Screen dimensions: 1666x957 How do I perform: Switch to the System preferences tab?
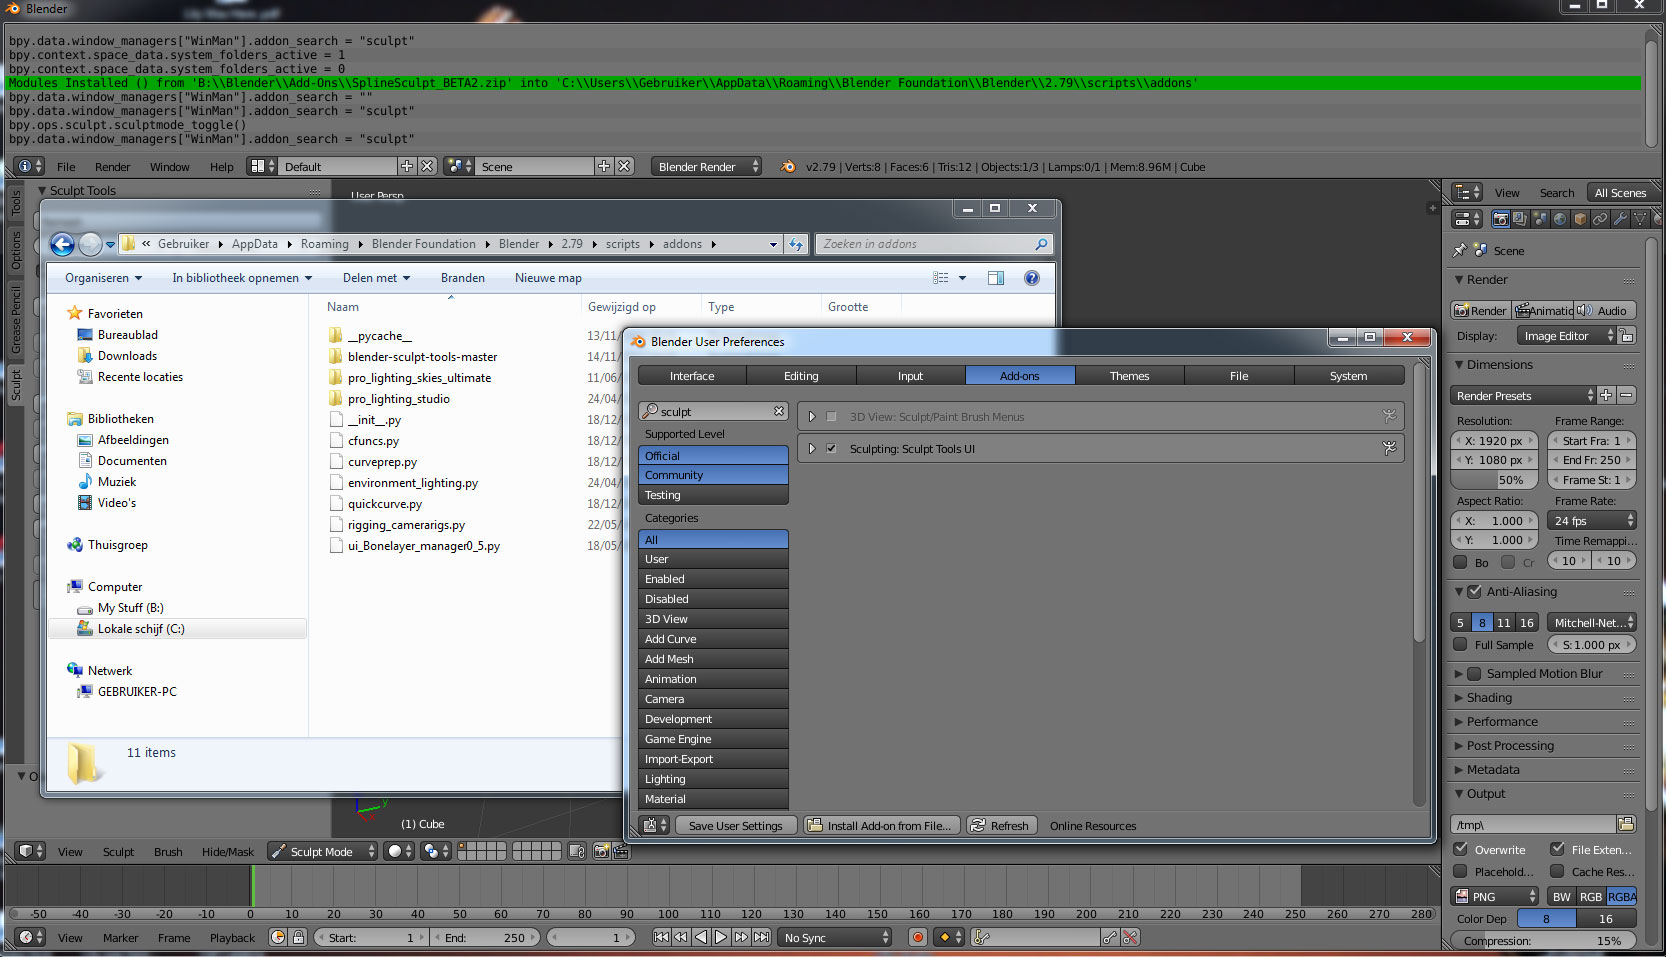point(1348,376)
